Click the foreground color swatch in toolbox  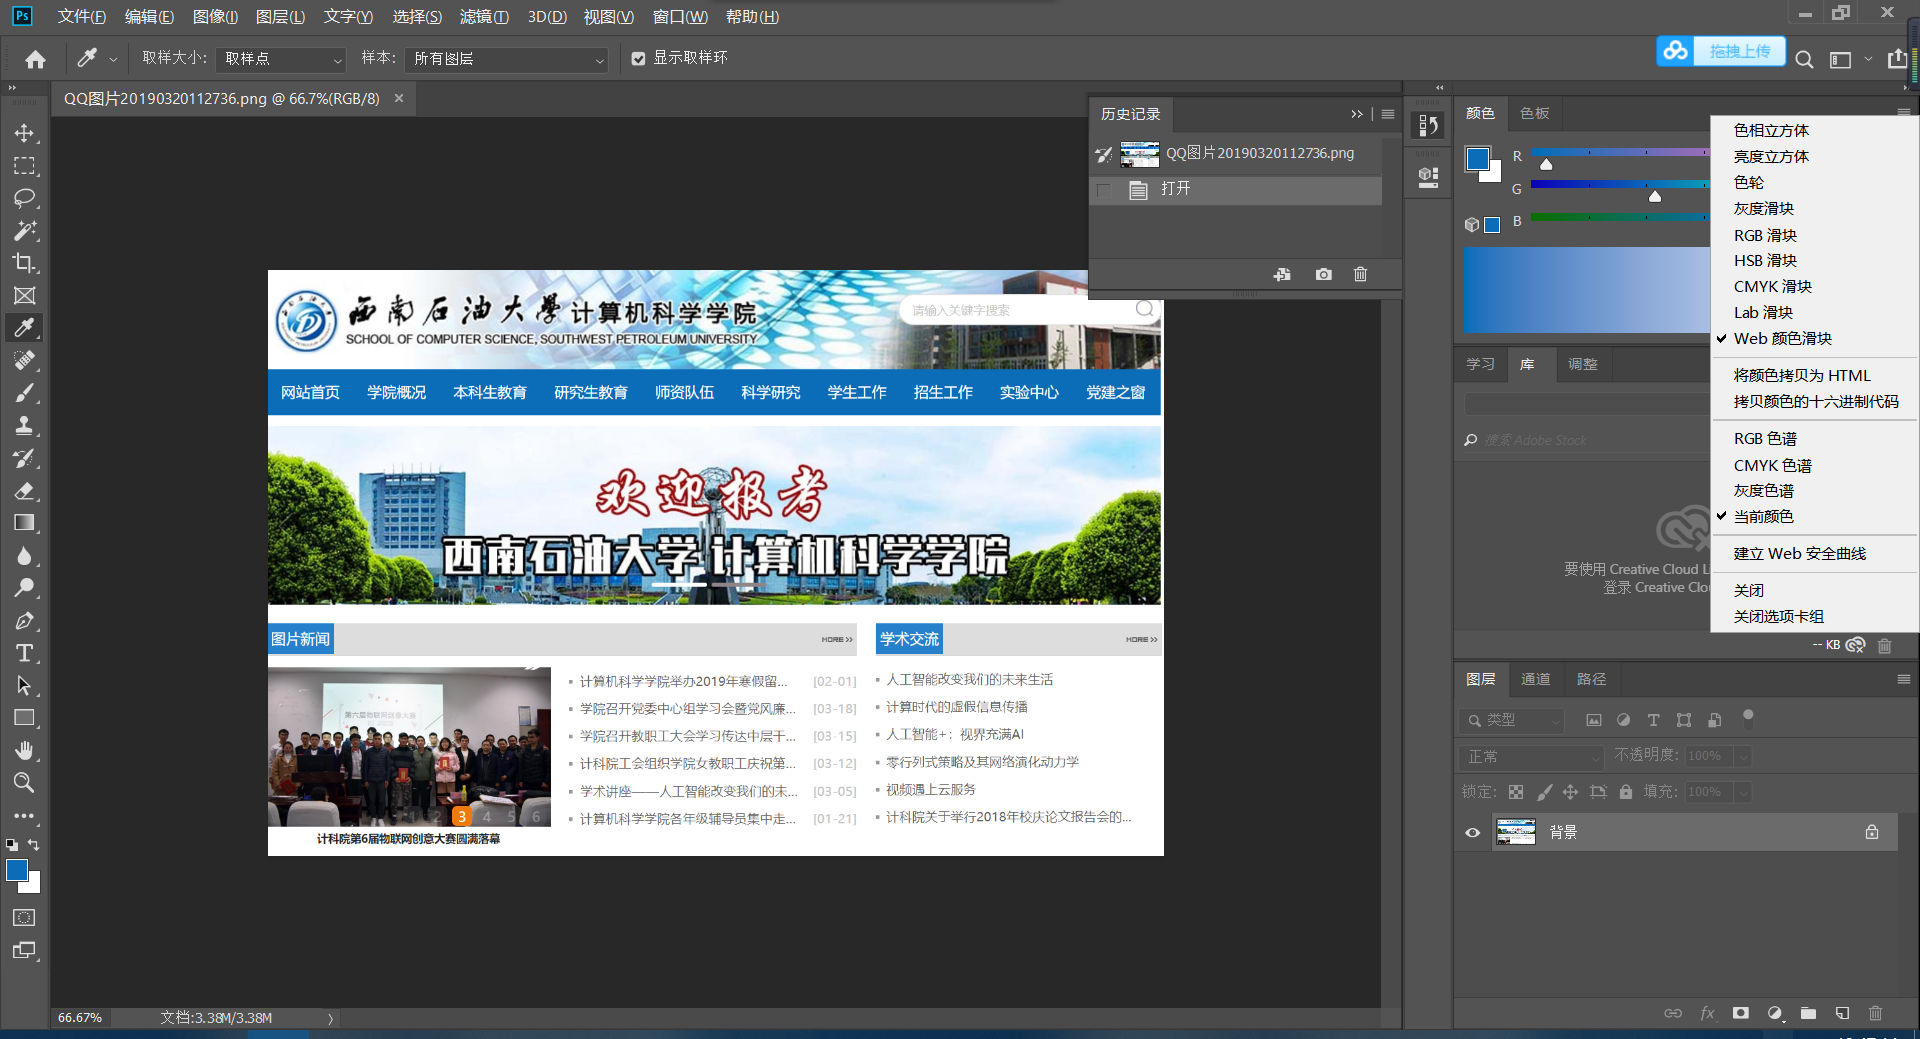tap(17, 870)
